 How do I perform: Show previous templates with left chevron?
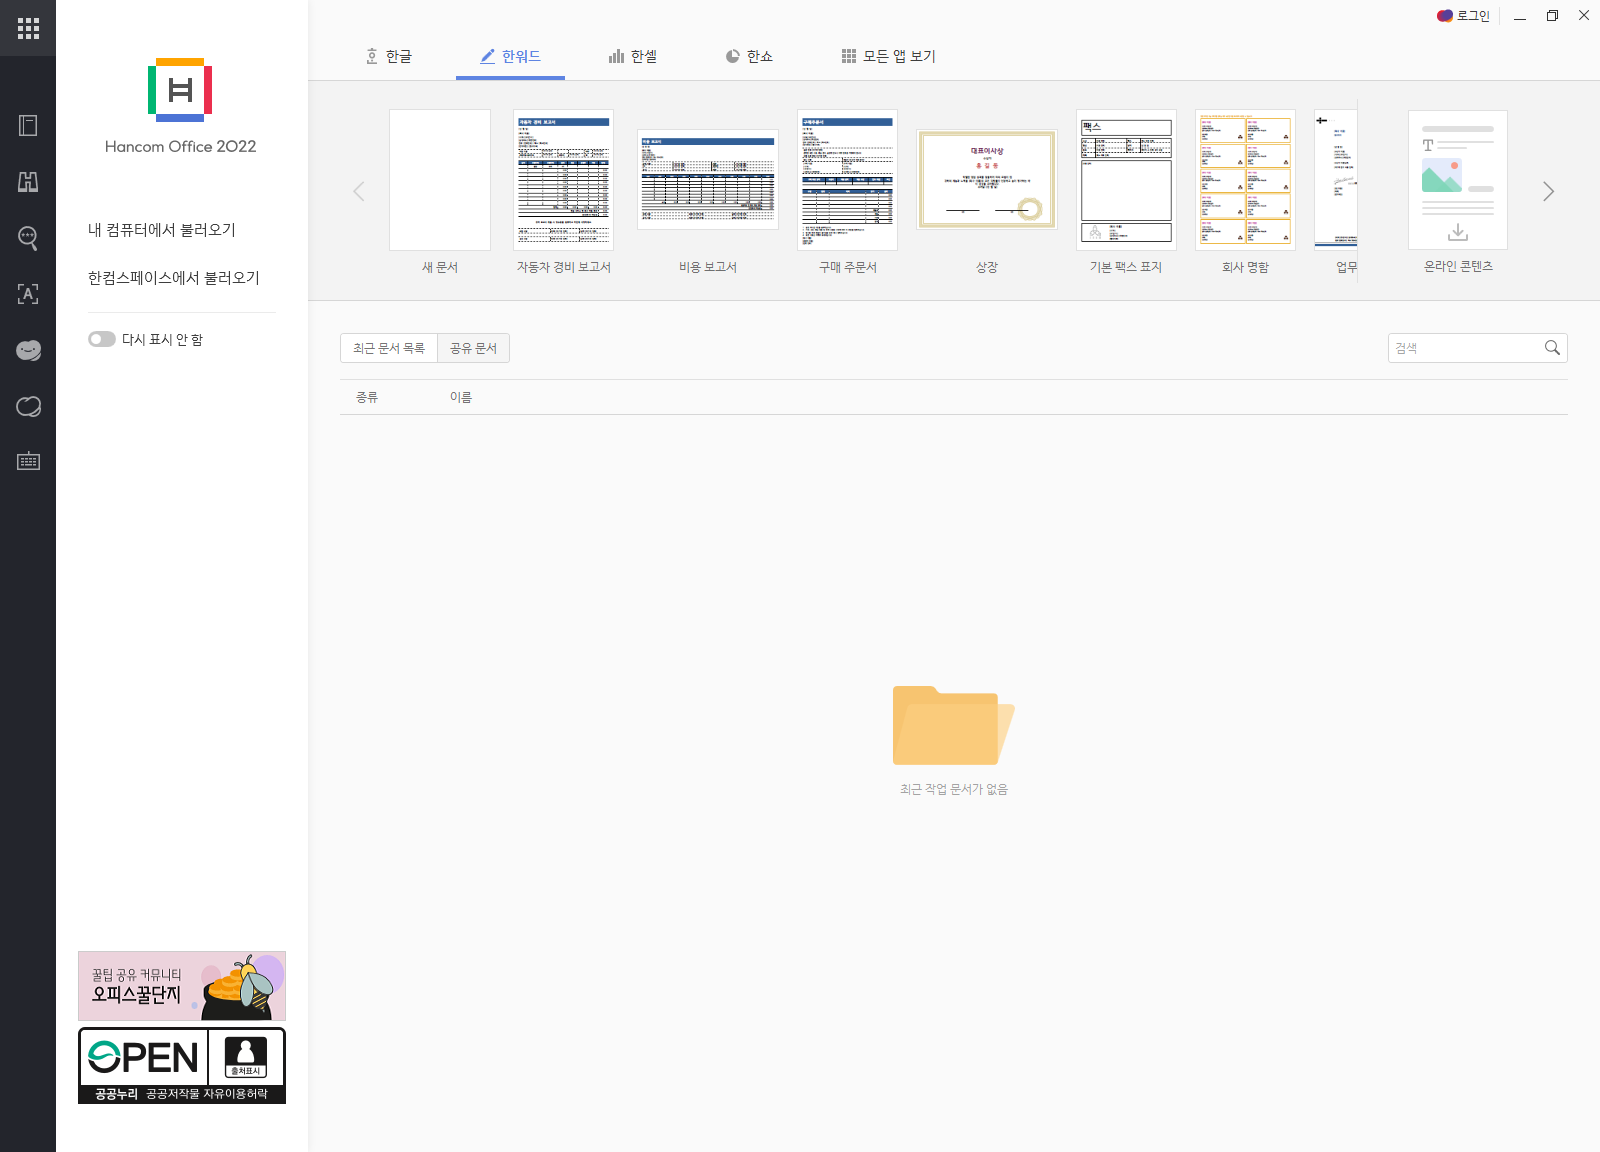coord(359,191)
